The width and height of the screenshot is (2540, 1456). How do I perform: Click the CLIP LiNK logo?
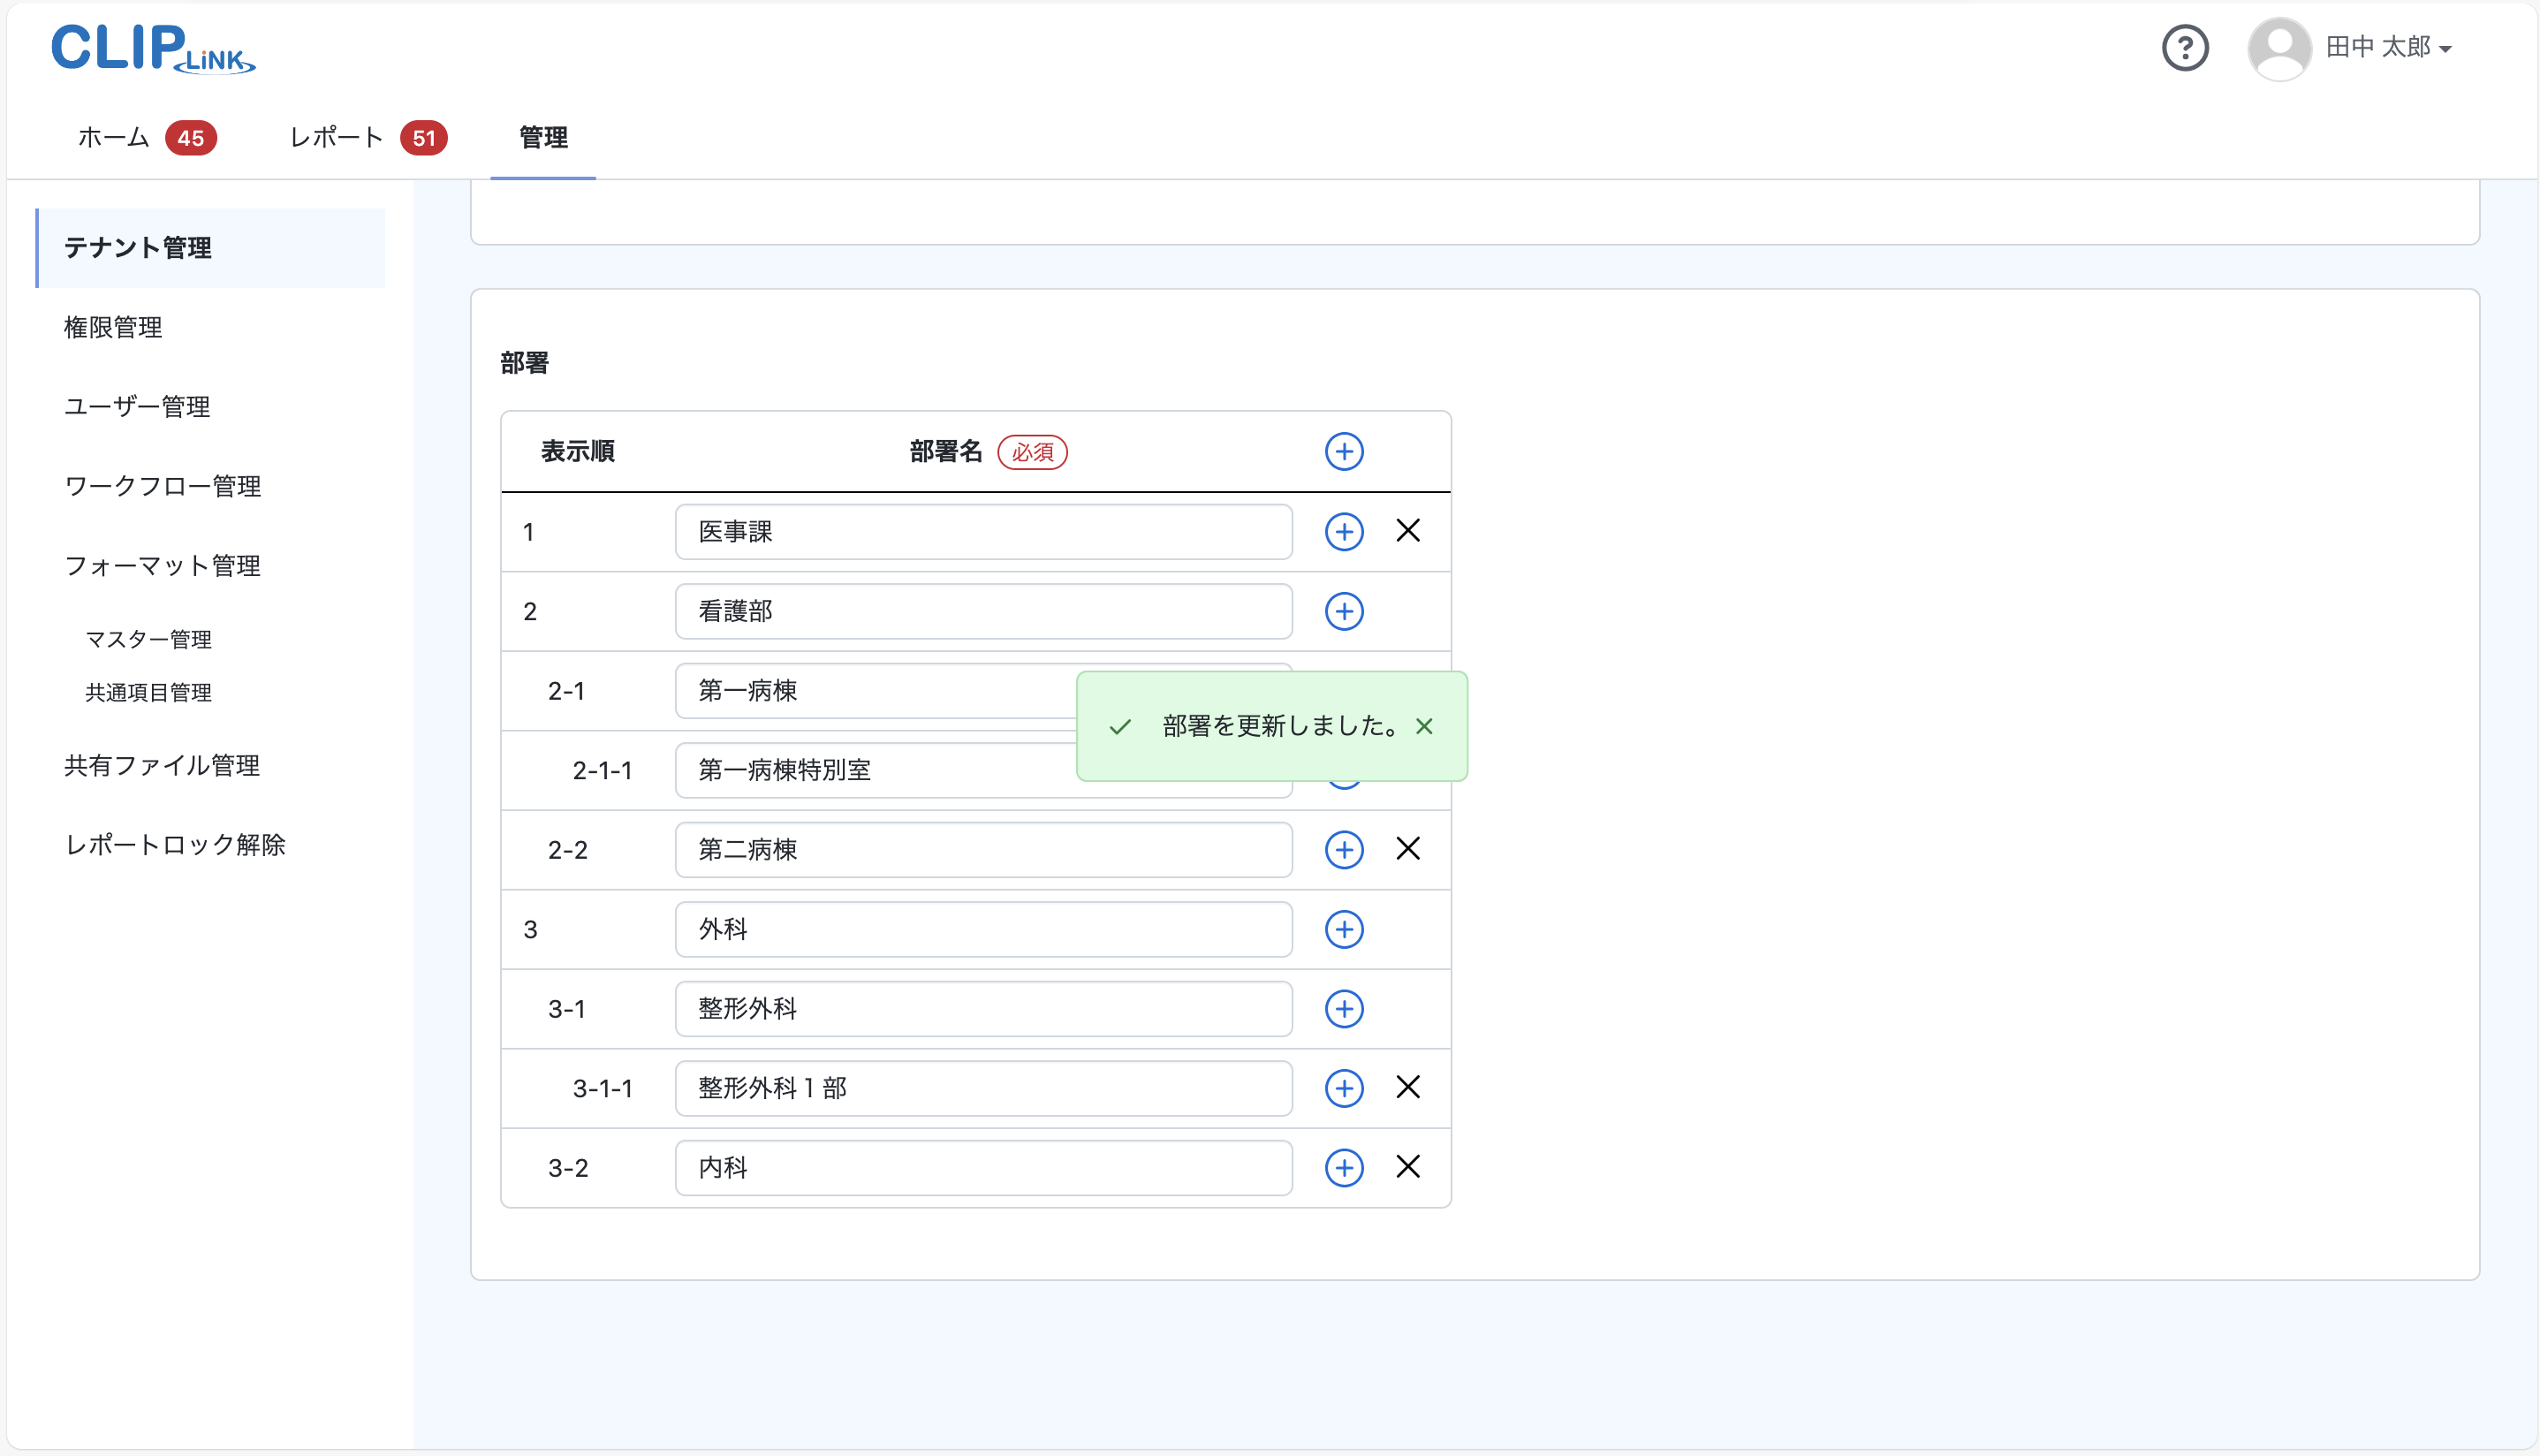153,48
